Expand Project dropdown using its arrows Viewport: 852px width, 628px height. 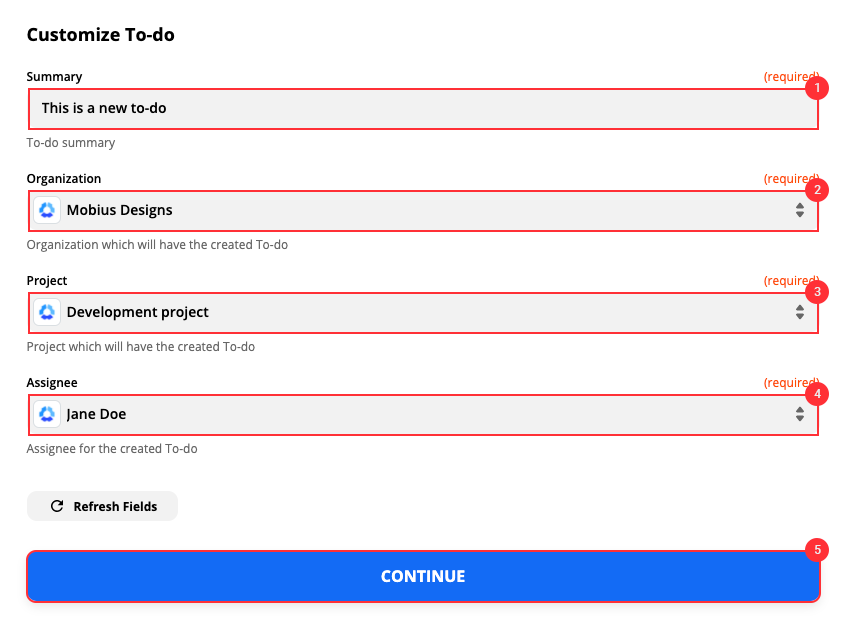pos(799,312)
